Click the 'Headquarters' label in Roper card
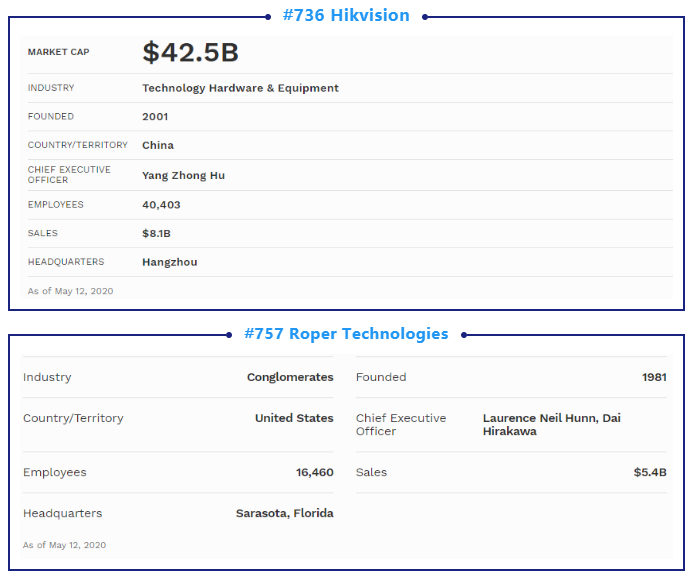 click(x=63, y=514)
